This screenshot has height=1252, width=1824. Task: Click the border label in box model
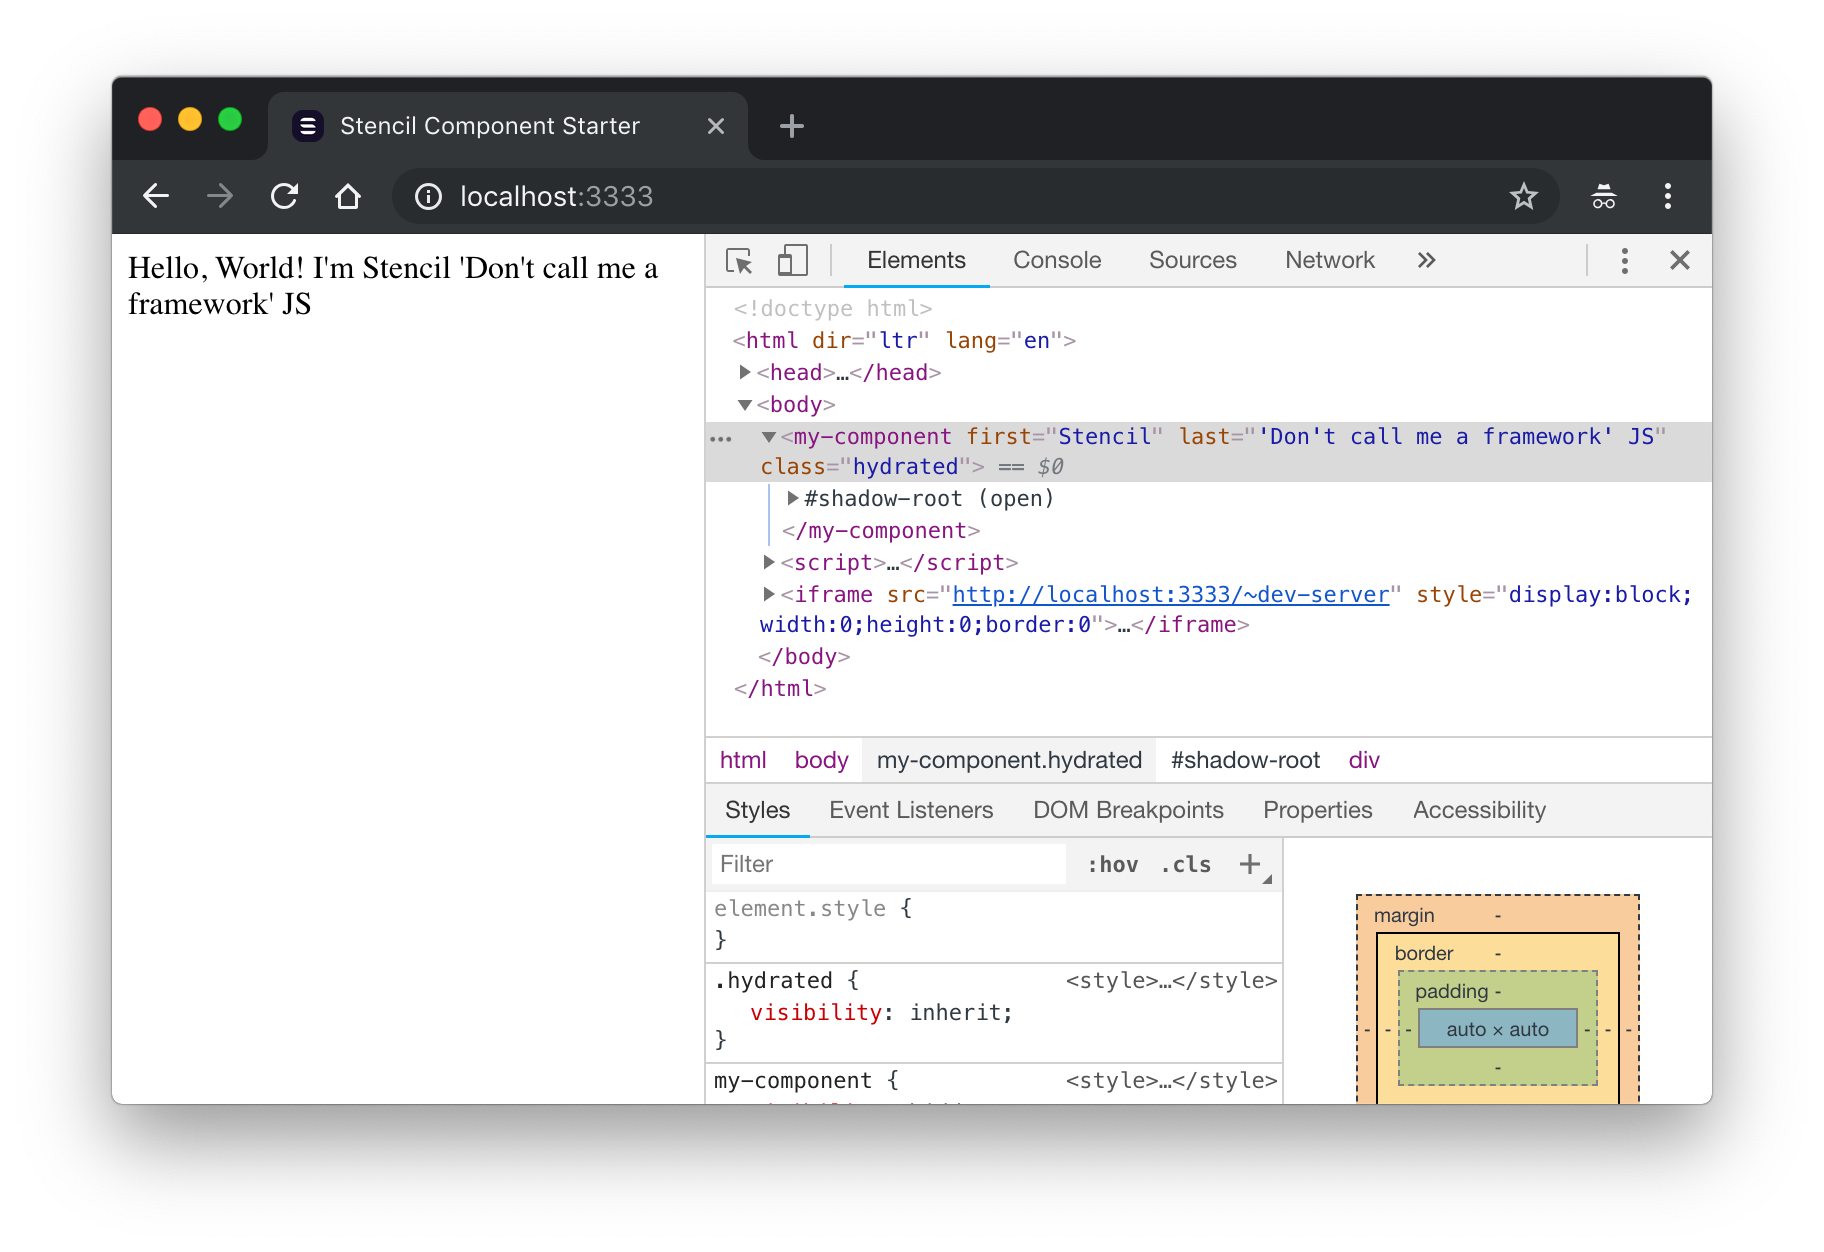pos(1424,953)
